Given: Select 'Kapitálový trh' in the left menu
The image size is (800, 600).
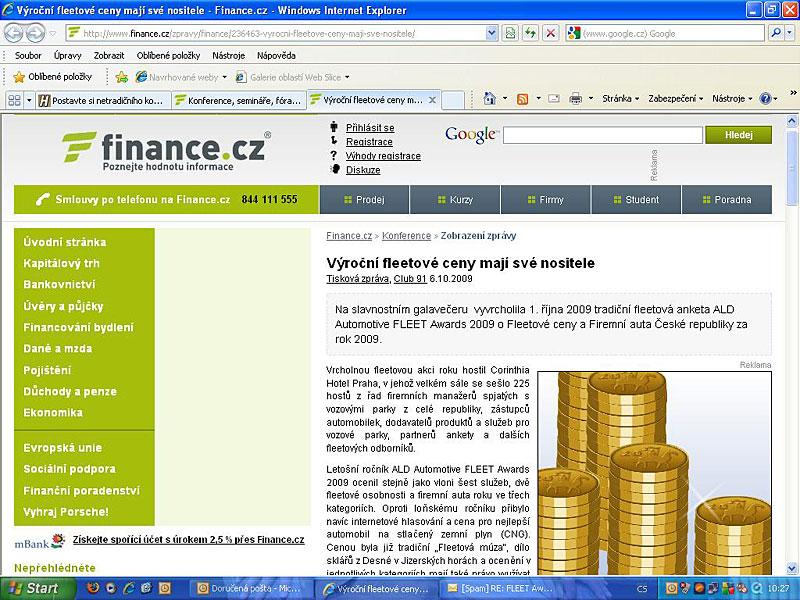Looking at the screenshot, I should click(61, 263).
